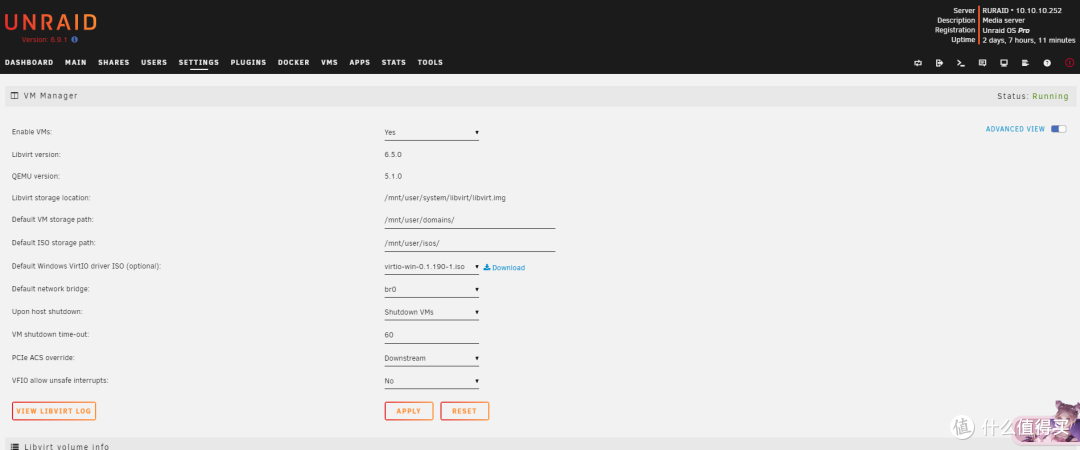Click the Help question mark icon
Viewport: 1080px width, 450px height.
tap(1047, 63)
